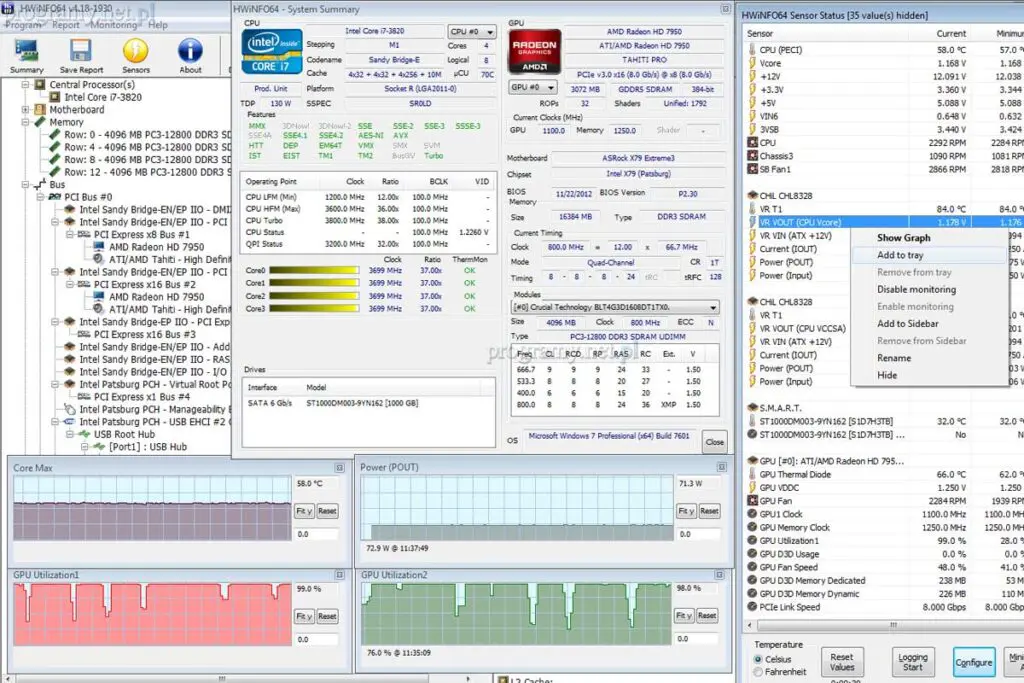Select the GPU Thermal Diode icon

tap(752, 474)
